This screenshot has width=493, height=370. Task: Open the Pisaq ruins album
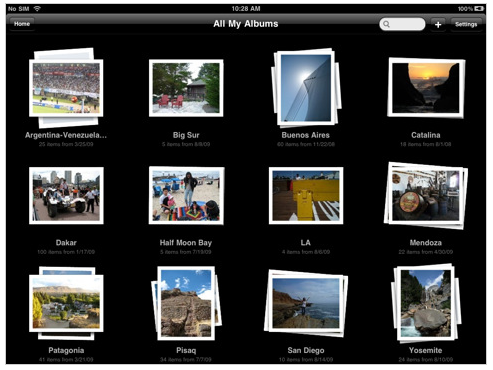point(186,303)
